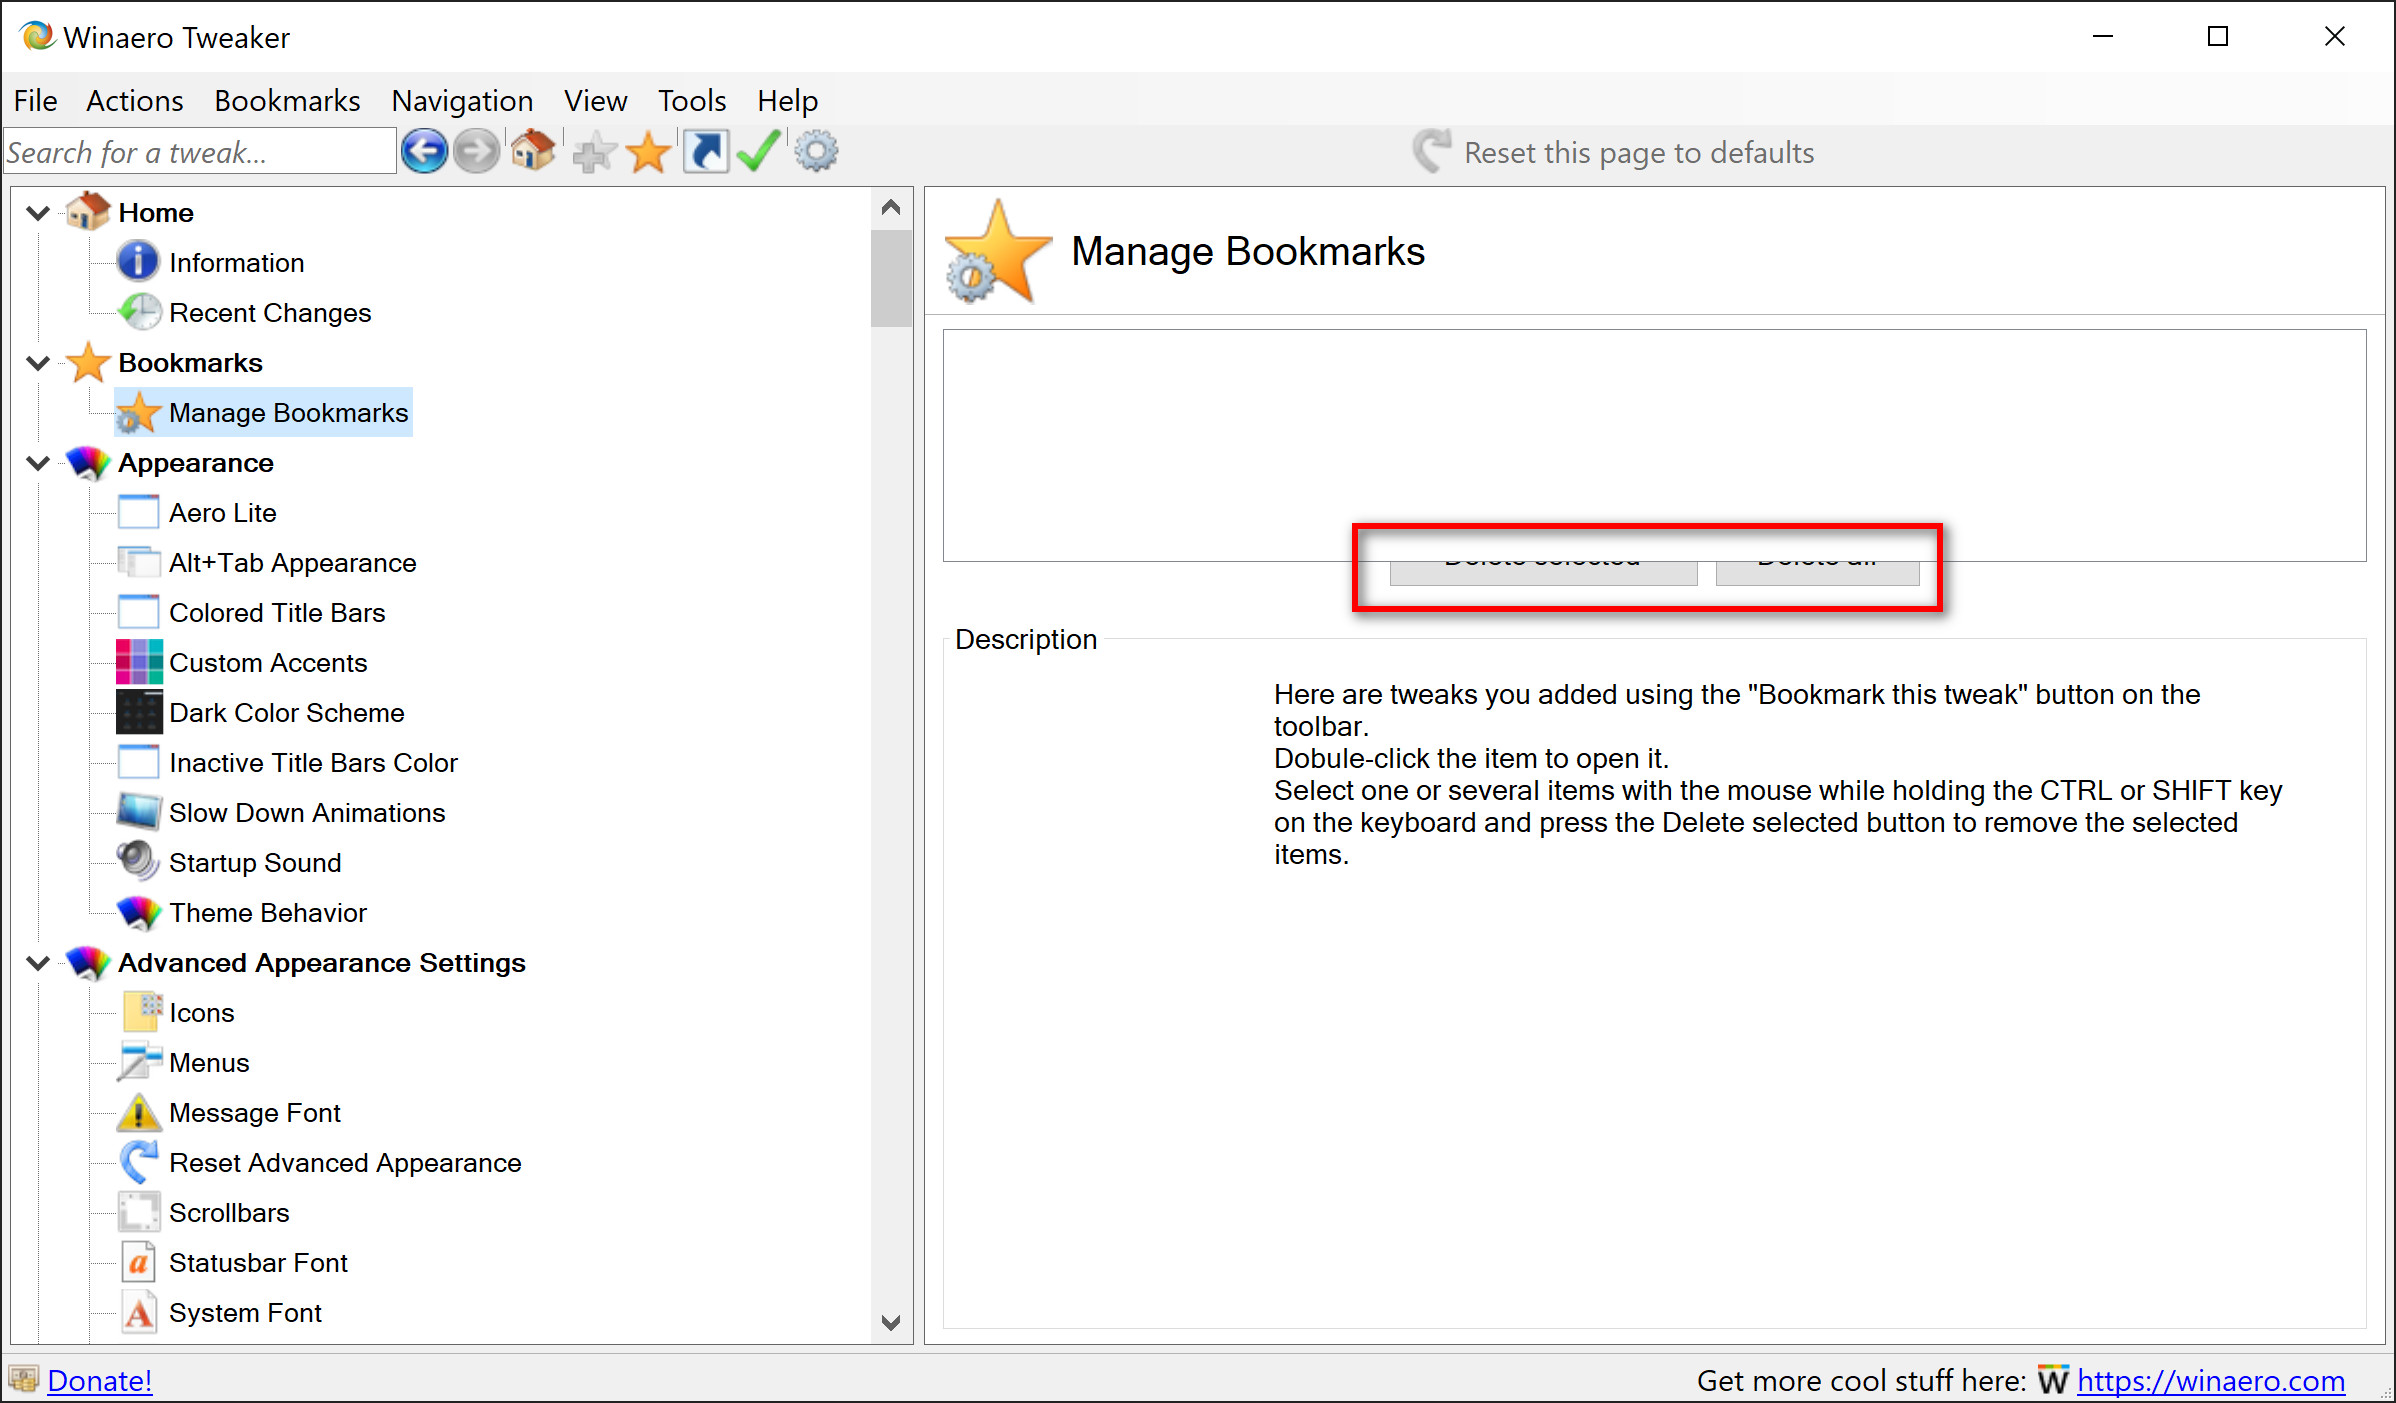2396x1403 pixels.
Task: Click the tree scrollbar down arrow
Action: tap(891, 1322)
